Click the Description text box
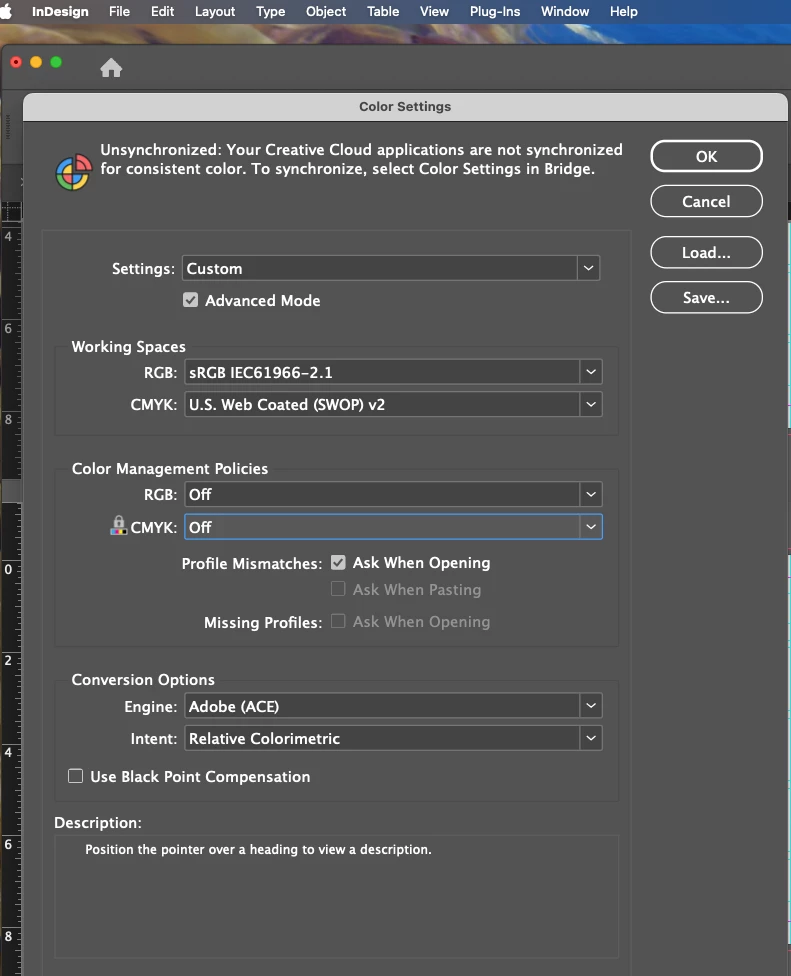Image resolution: width=791 pixels, height=976 pixels. pyautogui.click(x=337, y=896)
